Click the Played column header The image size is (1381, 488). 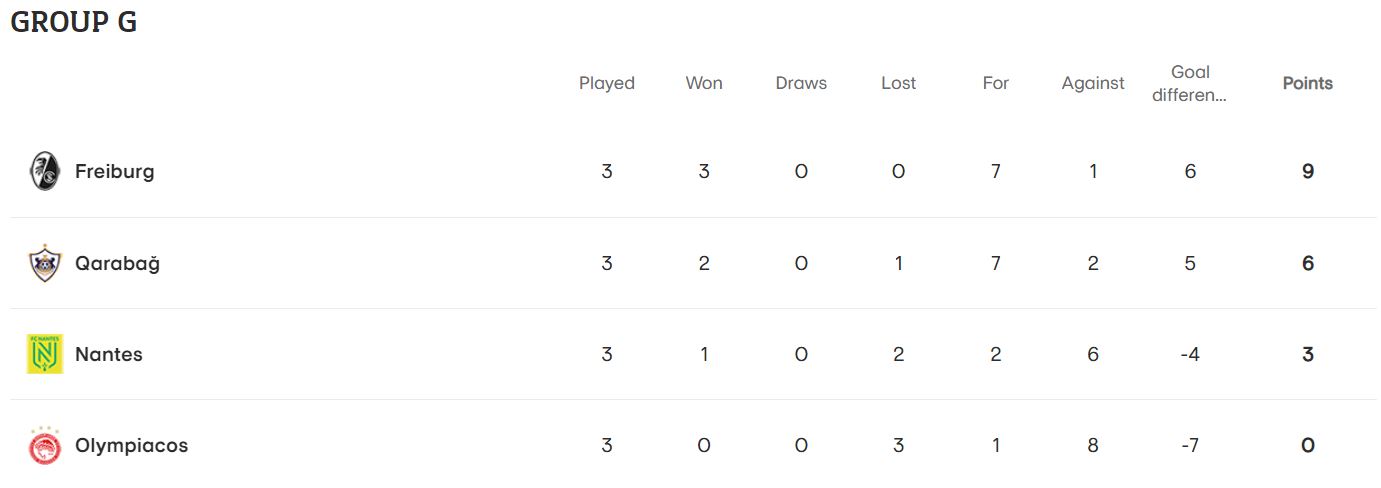pos(607,83)
